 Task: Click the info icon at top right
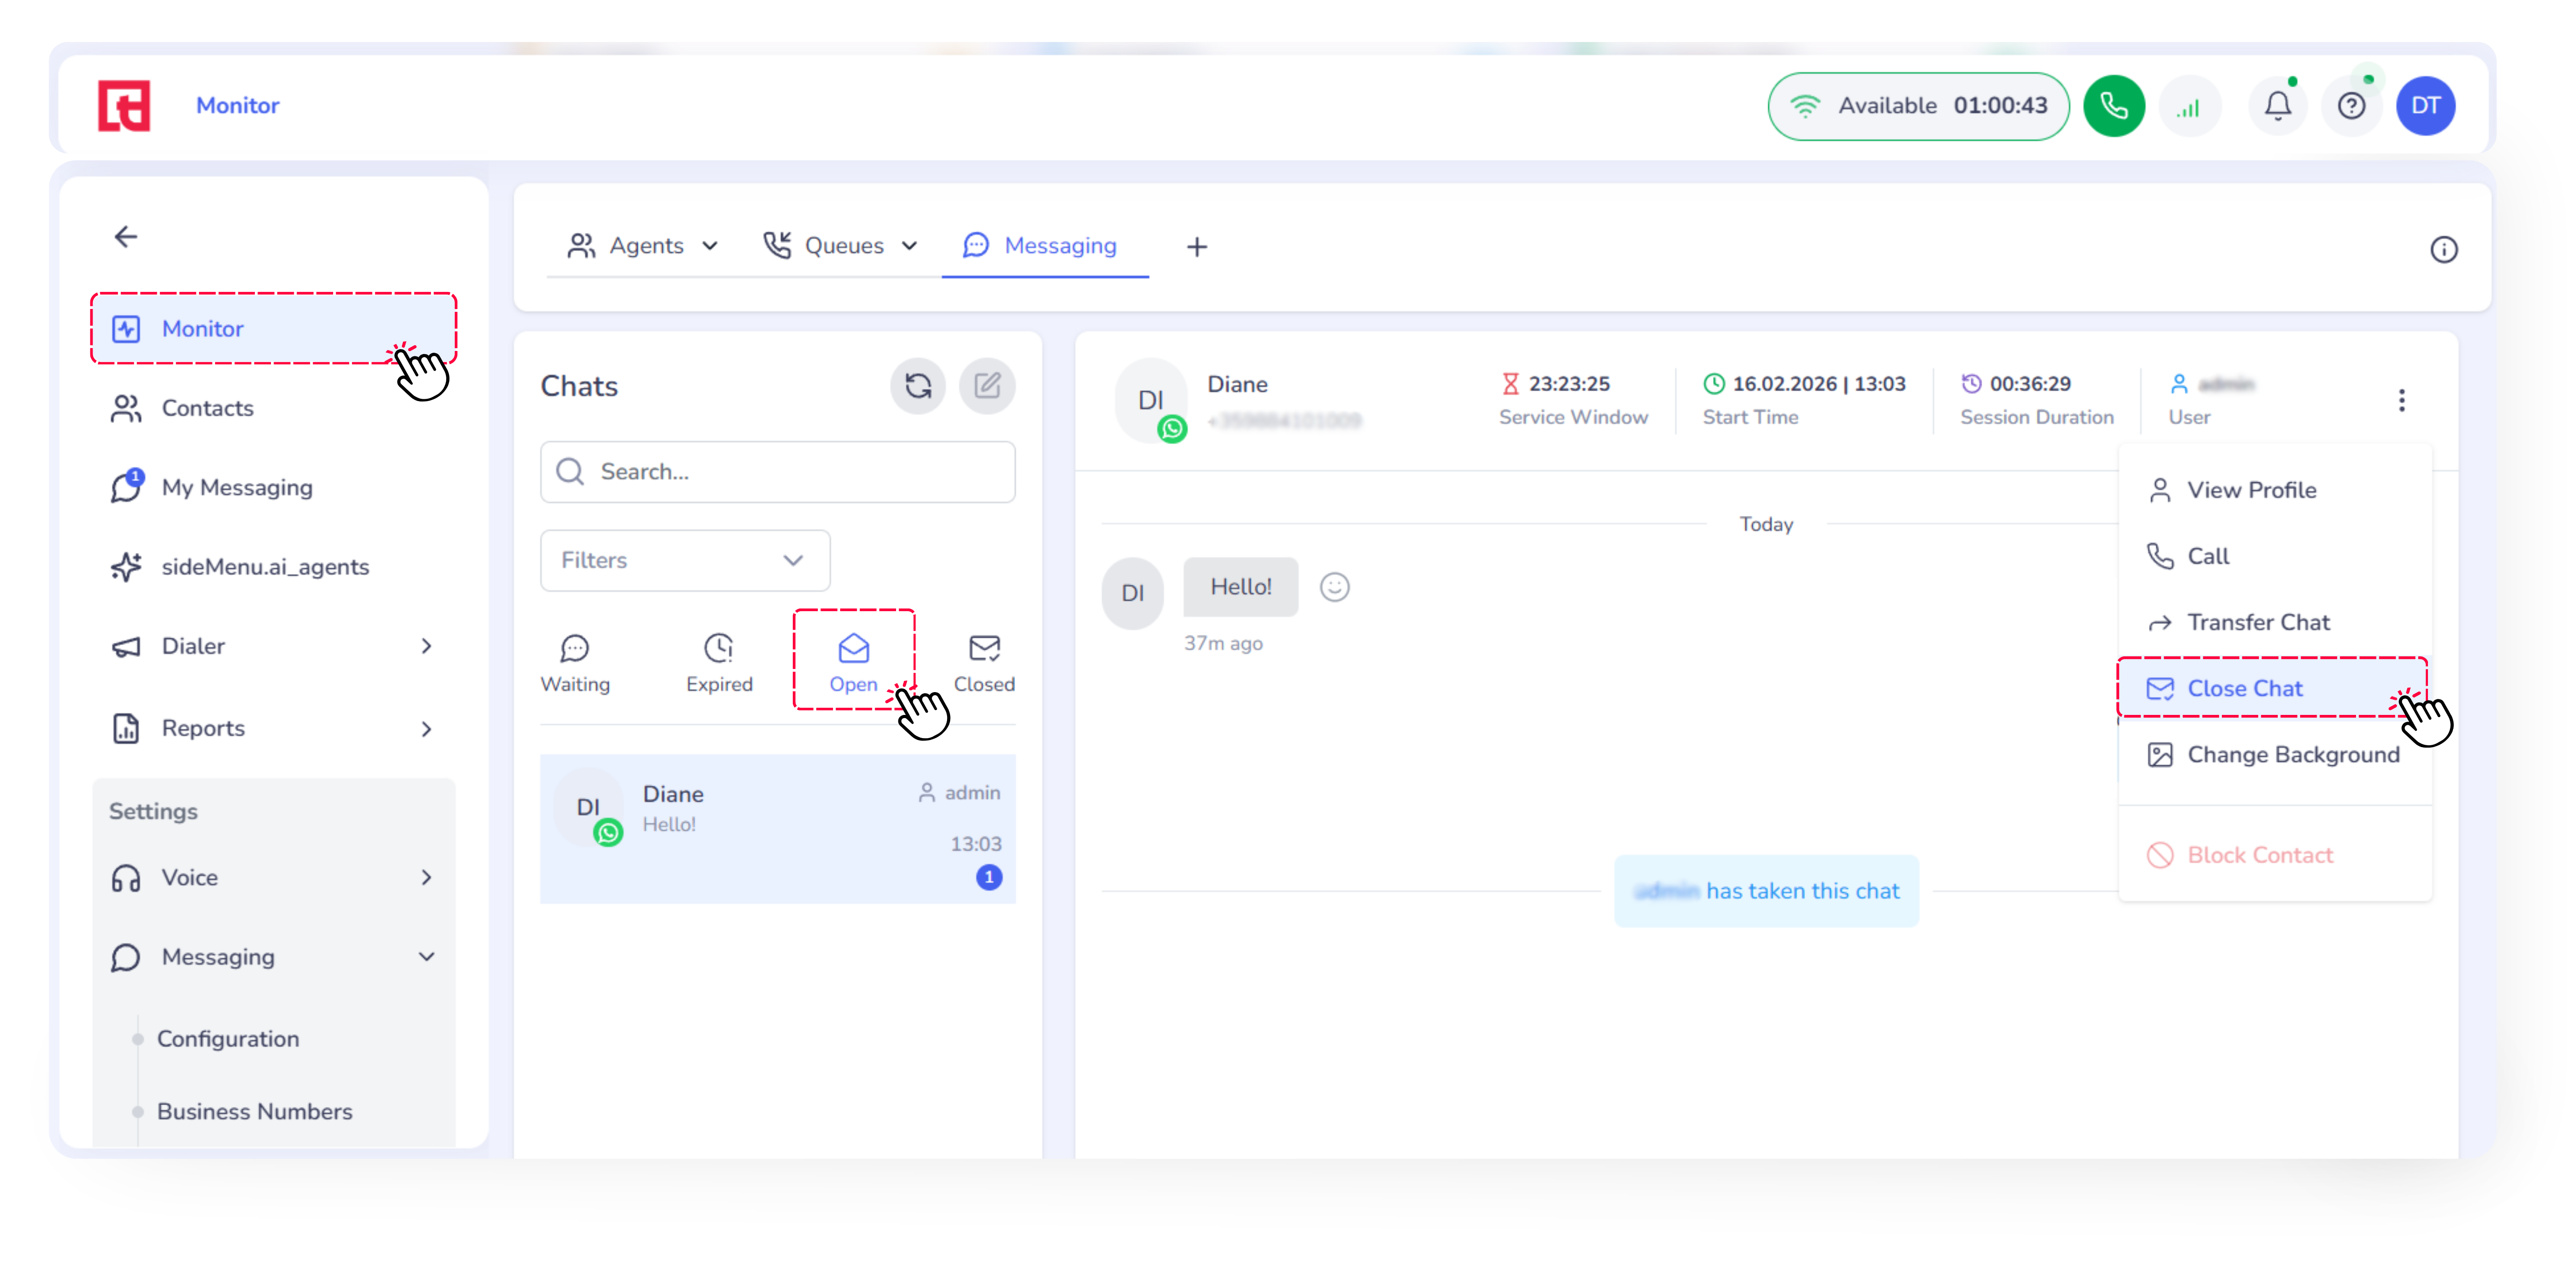click(x=2443, y=250)
